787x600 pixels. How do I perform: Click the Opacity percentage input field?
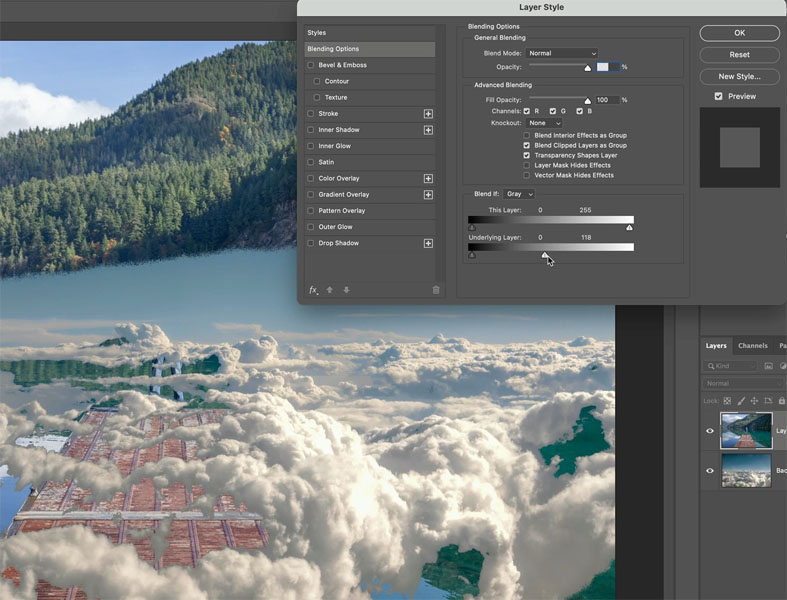pos(608,67)
